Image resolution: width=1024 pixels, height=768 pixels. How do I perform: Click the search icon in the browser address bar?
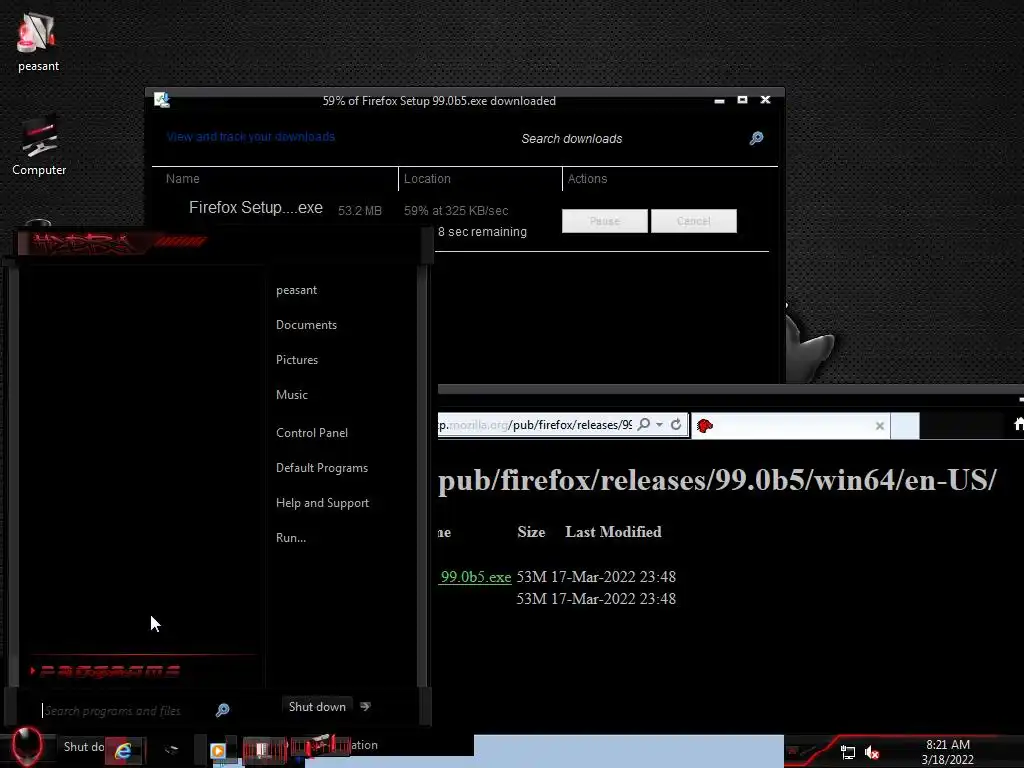pos(644,424)
